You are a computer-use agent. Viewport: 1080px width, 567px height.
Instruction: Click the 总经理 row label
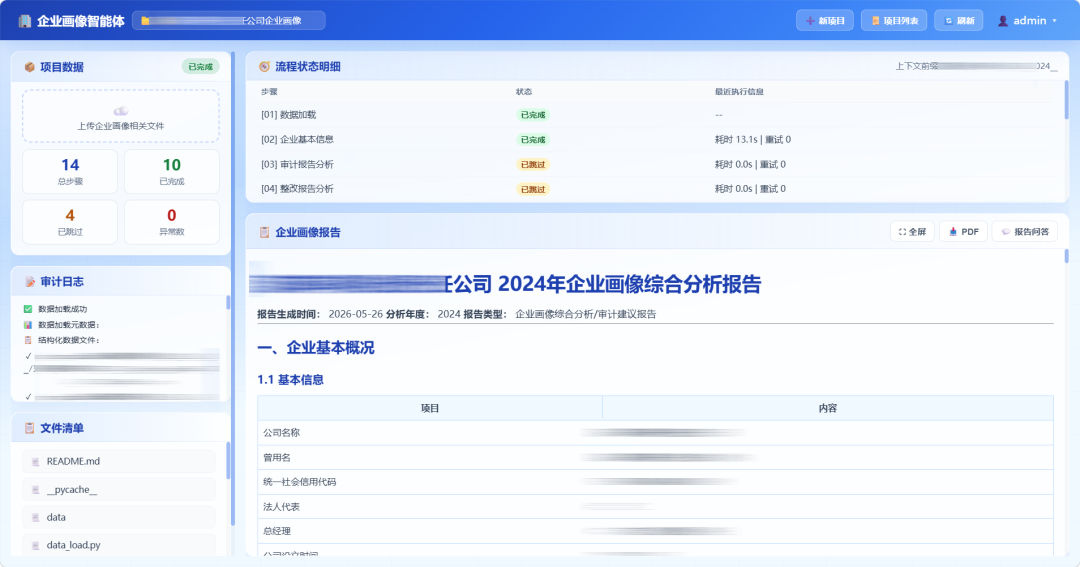click(277, 531)
